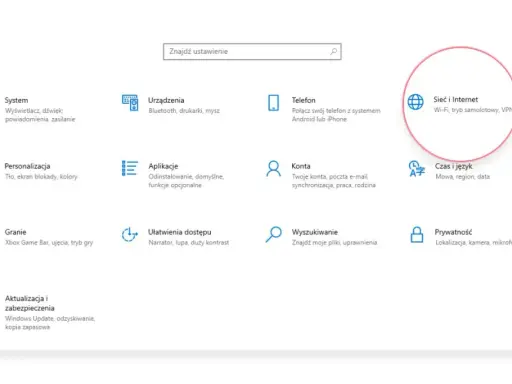Click 'Odinstalowanie, domyślne, funkcje opcjonalne' description
The width and height of the screenshot is (512, 384).
click(186, 181)
